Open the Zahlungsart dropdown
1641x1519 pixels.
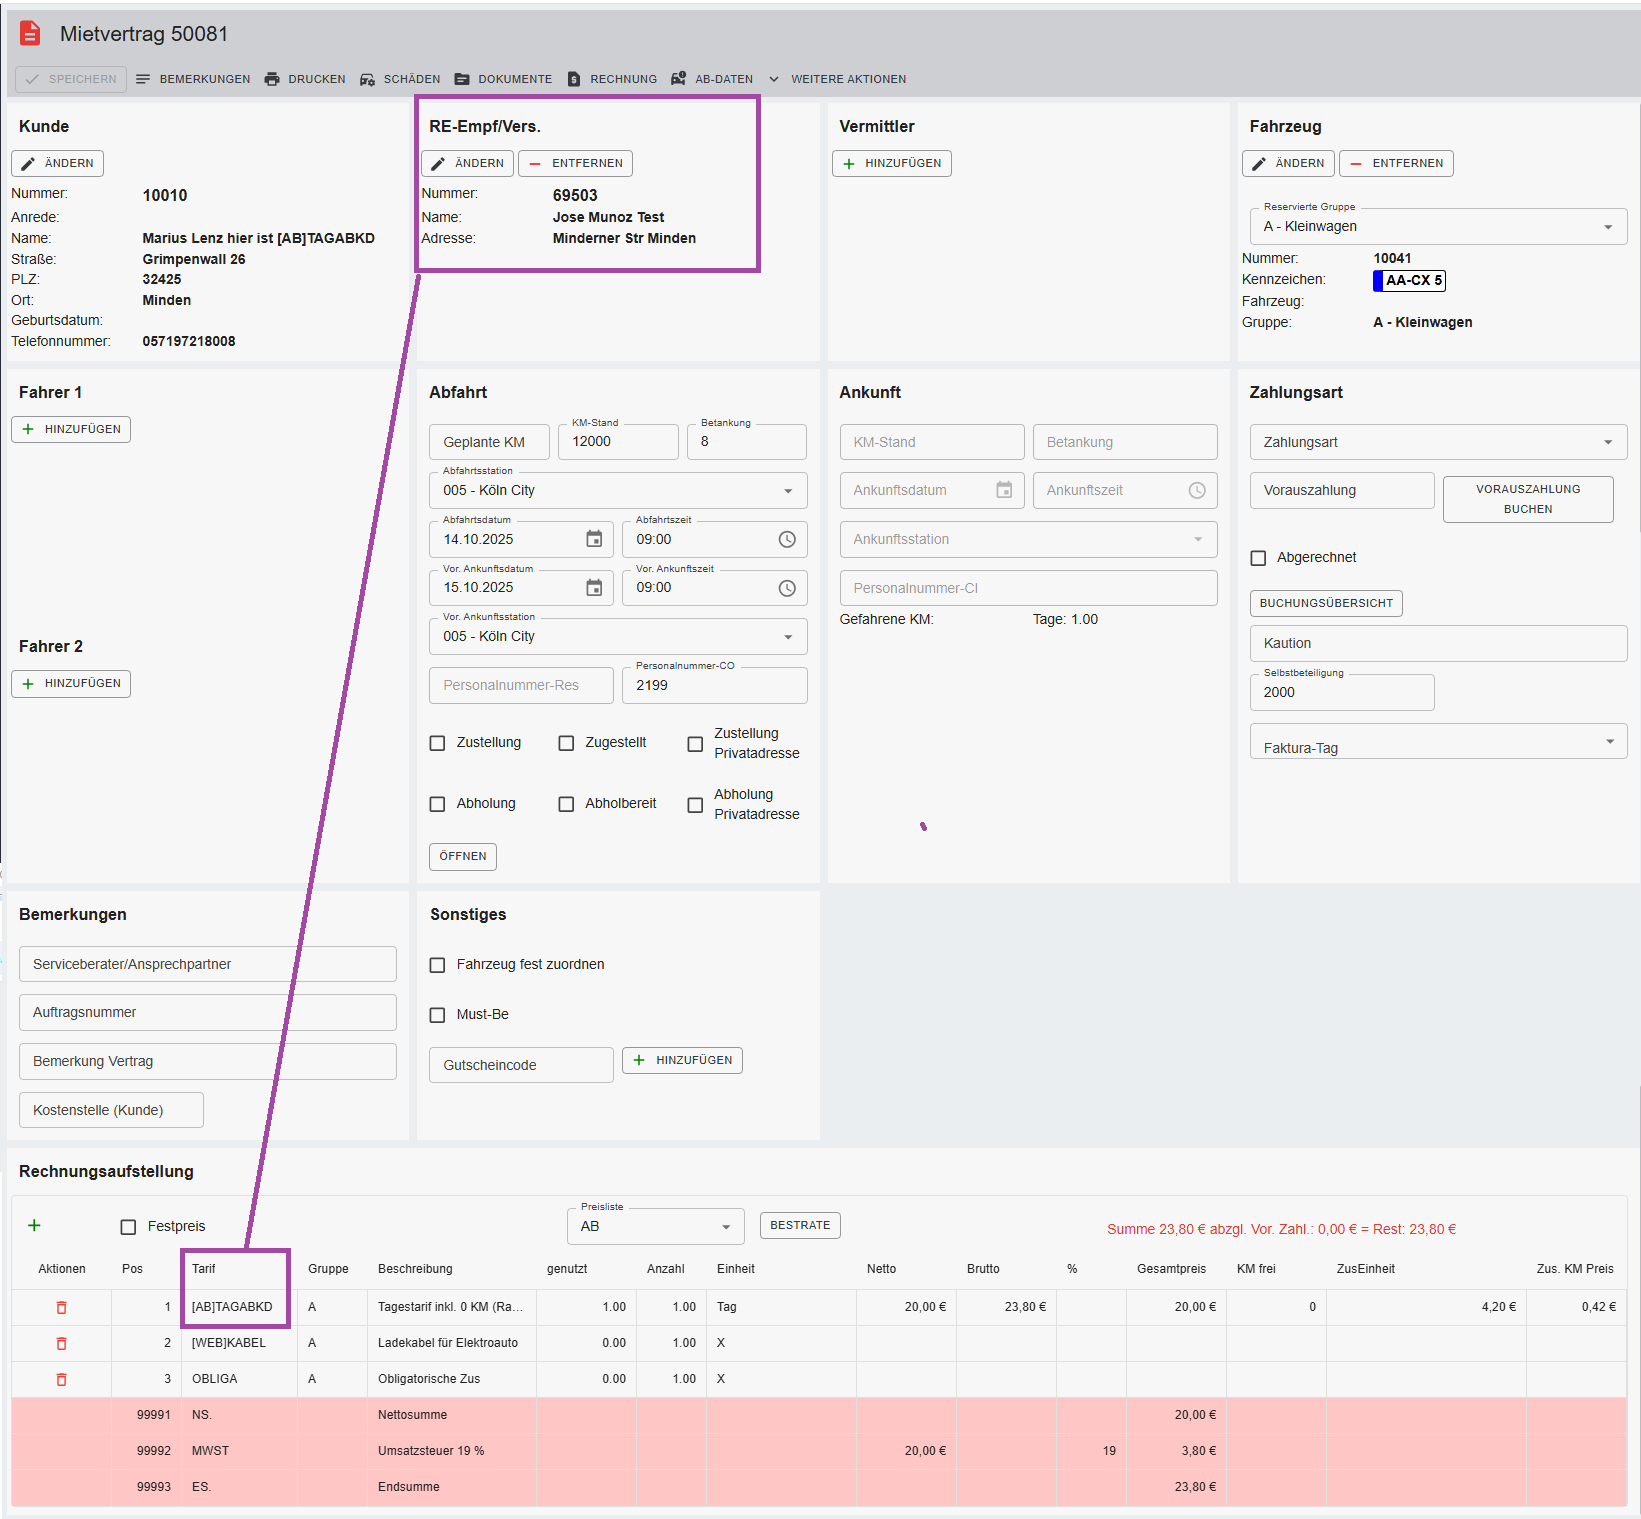(1607, 442)
